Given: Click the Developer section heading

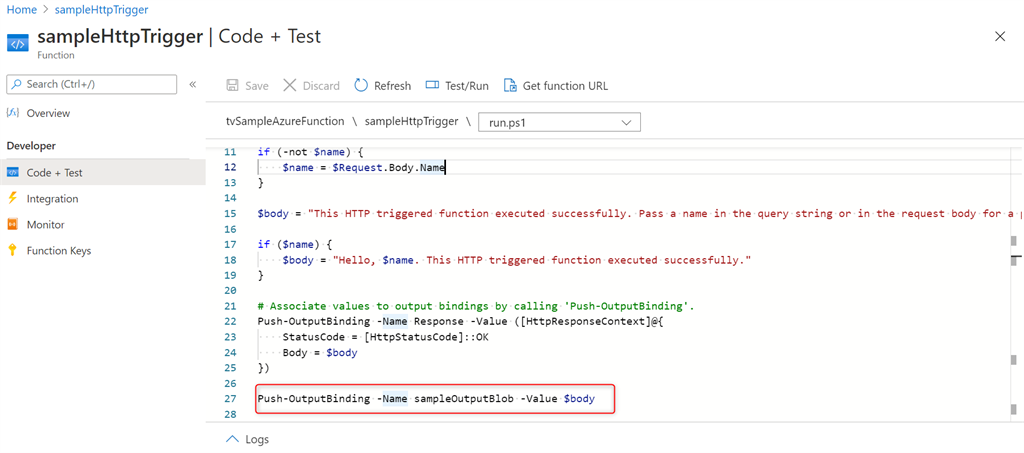Looking at the screenshot, I should tap(31, 146).
